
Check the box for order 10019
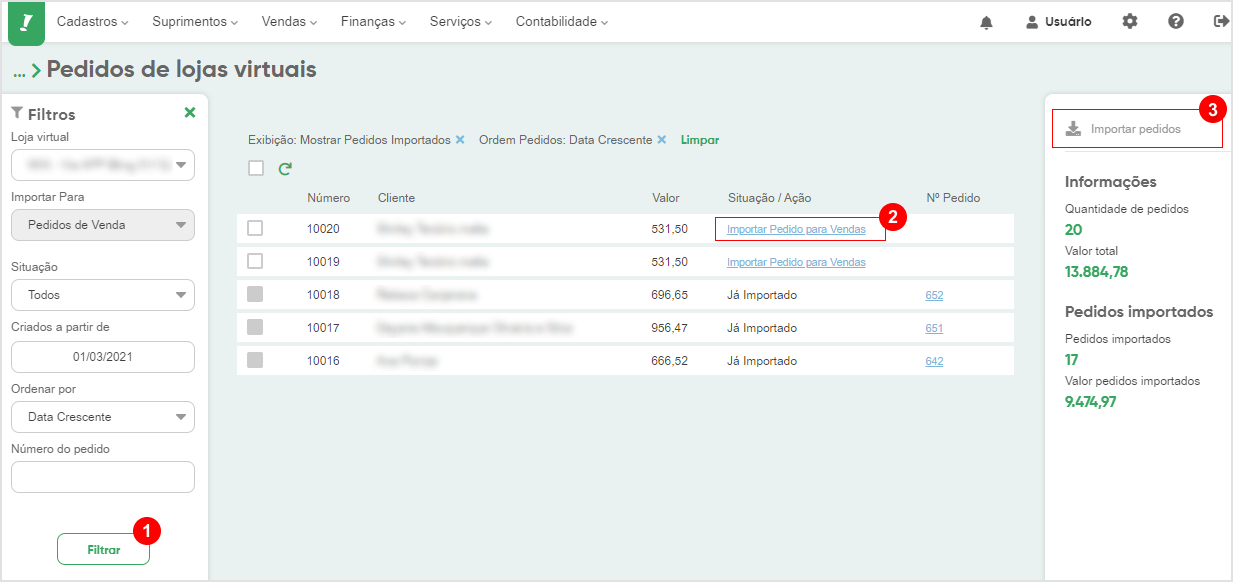coord(255,262)
